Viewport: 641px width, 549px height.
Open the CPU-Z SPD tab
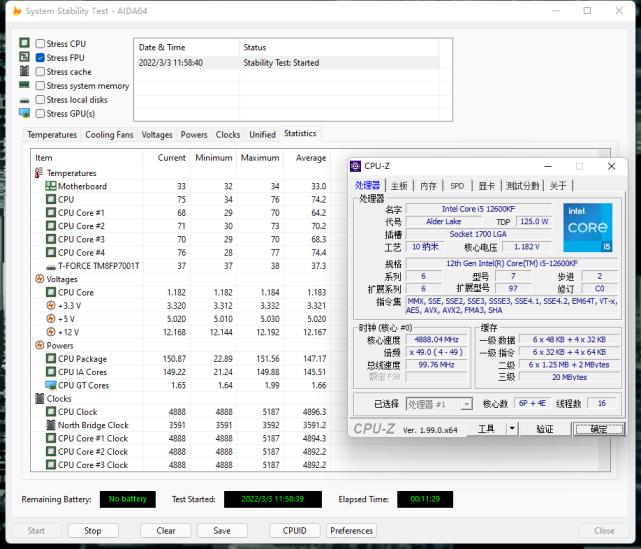(x=457, y=186)
